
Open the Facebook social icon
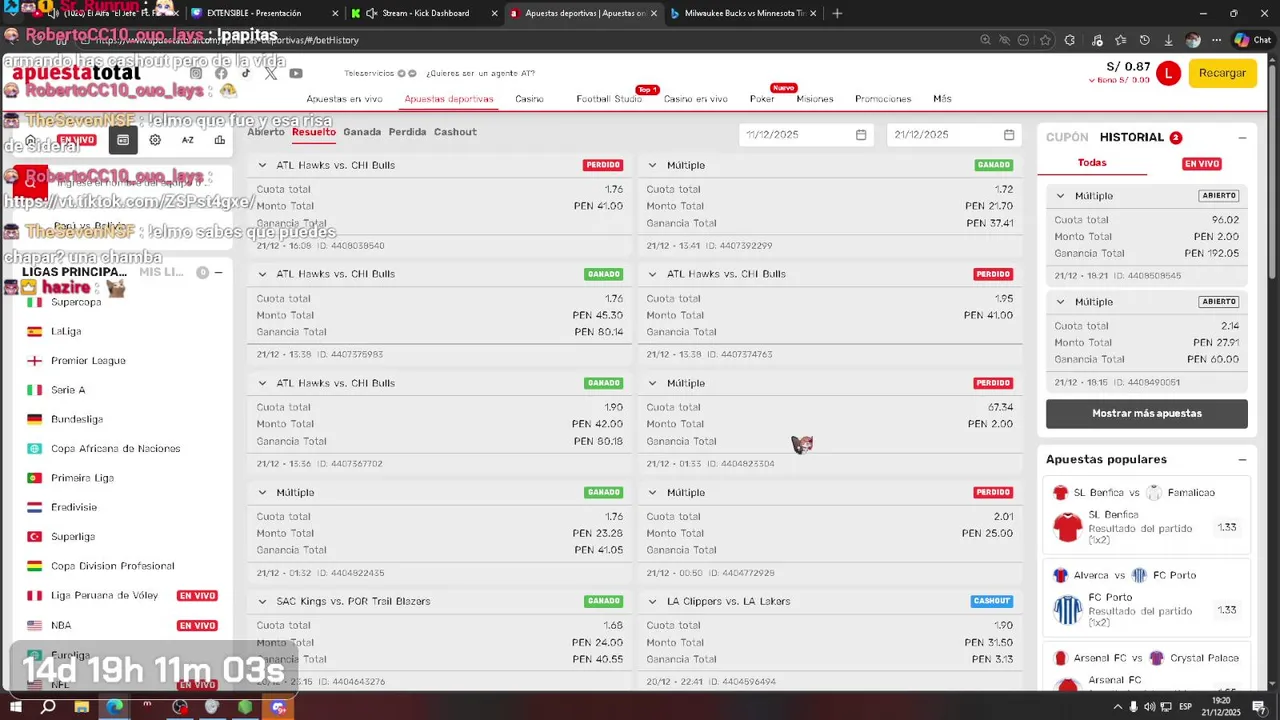tap(221, 73)
